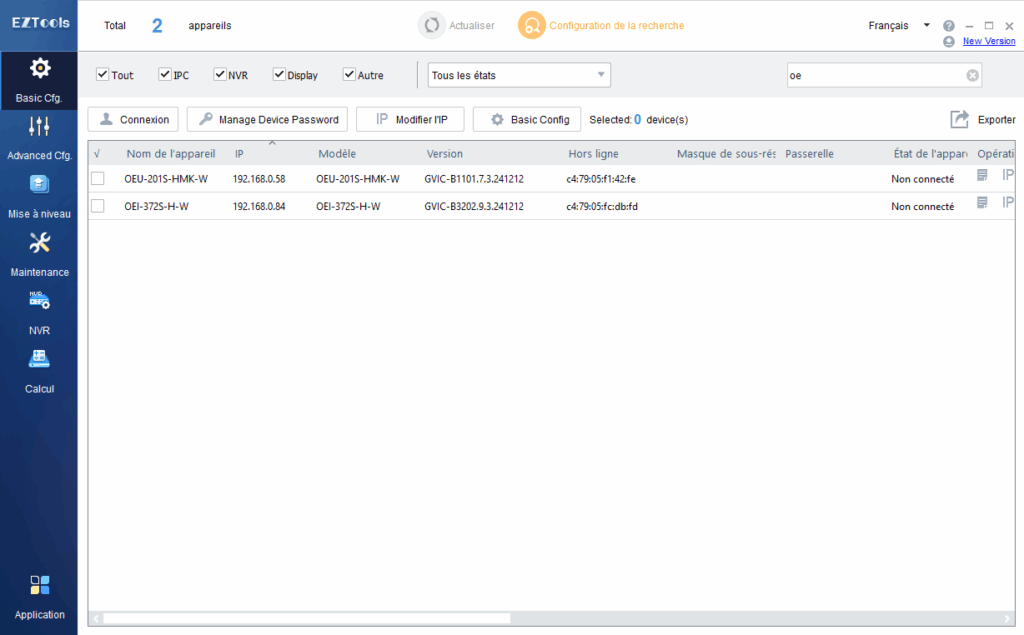Toggle the Display filter checkbox
Viewport: 1024px width, 635px height.
click(279, 74)
